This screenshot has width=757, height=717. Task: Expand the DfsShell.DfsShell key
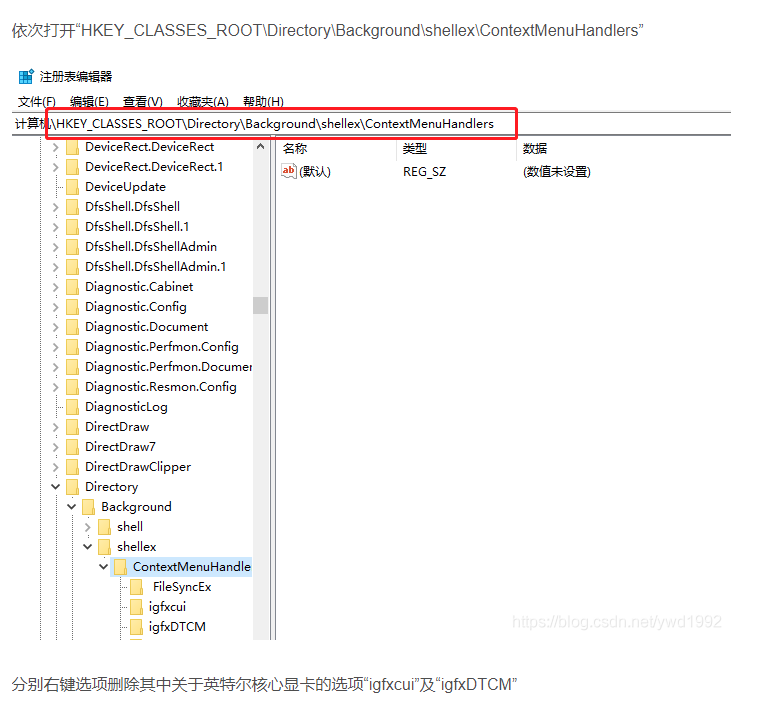click(55, 207)
